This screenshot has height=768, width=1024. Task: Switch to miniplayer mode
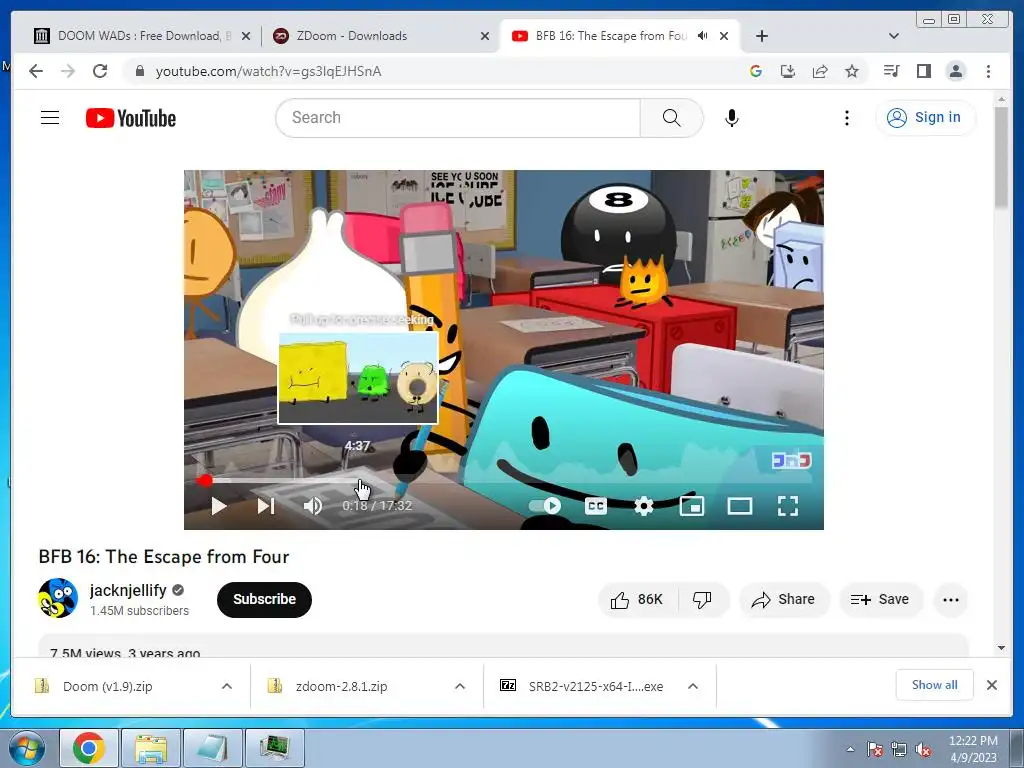click(x=692, y=506)
